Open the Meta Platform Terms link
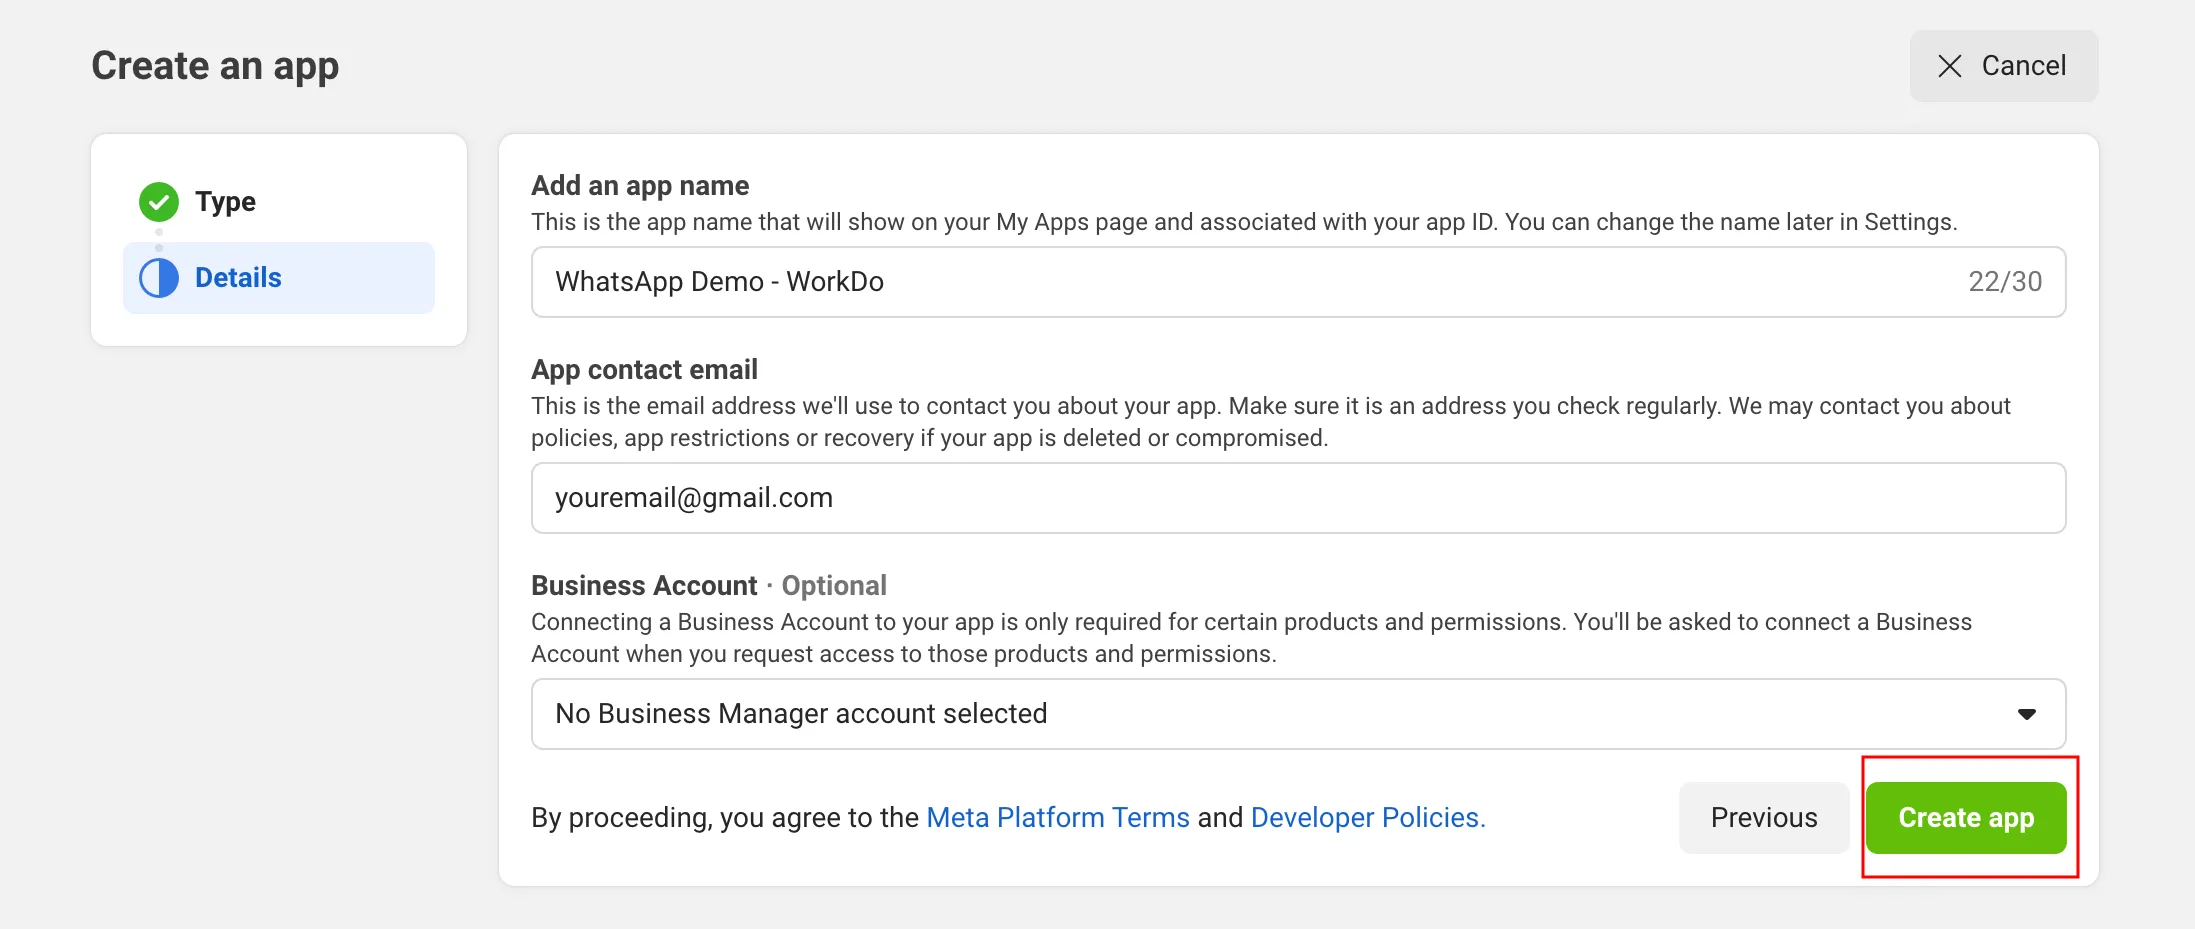The width and height of the screenshot is (2195, 929). point(1058,818)
